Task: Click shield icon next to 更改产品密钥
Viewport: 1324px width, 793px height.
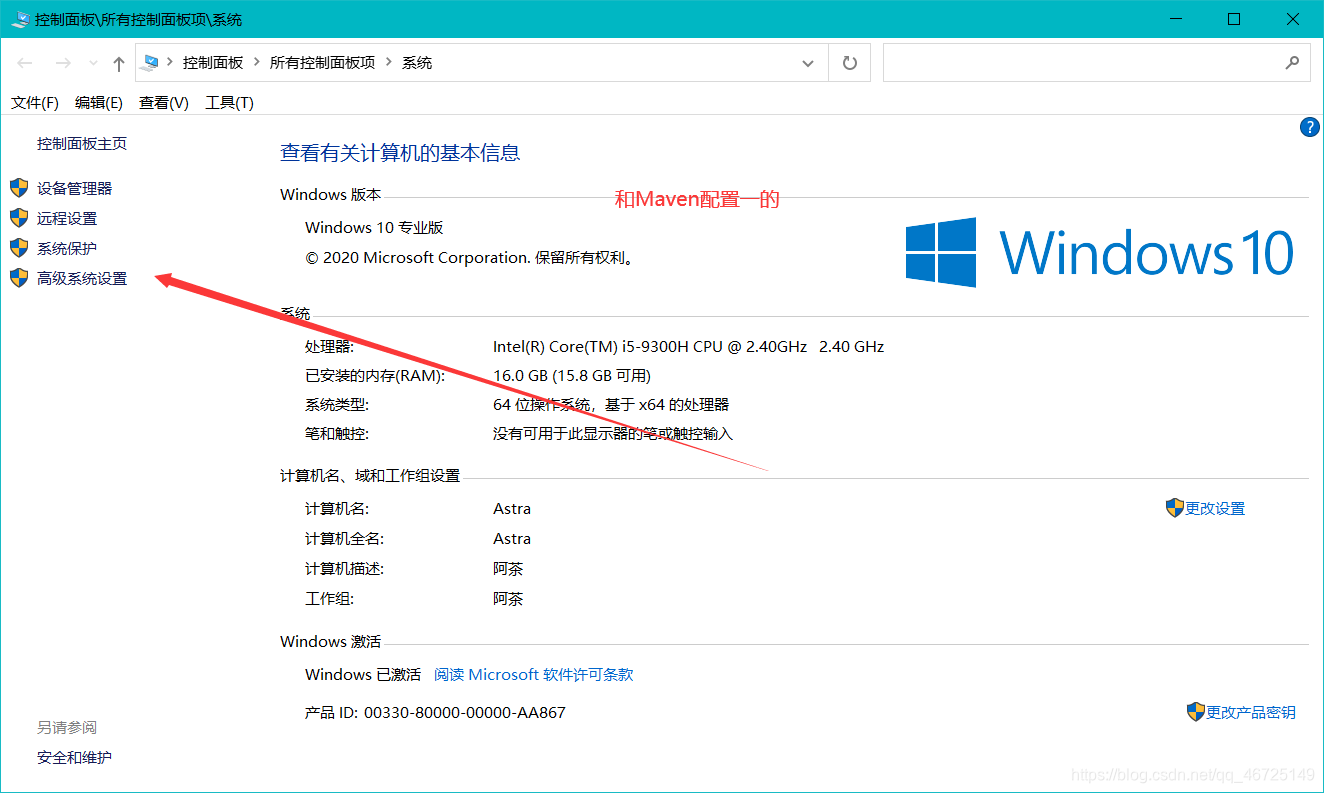Action: coord(1196,712)
